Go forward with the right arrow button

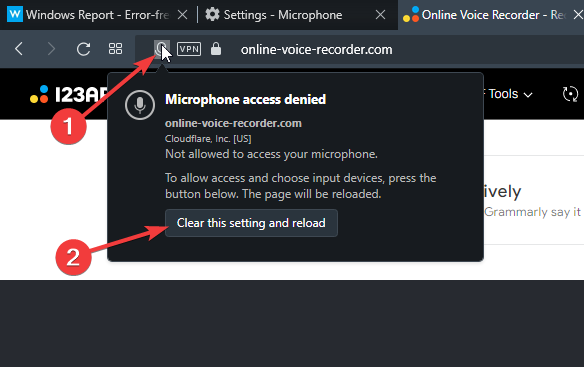point(51,49)
